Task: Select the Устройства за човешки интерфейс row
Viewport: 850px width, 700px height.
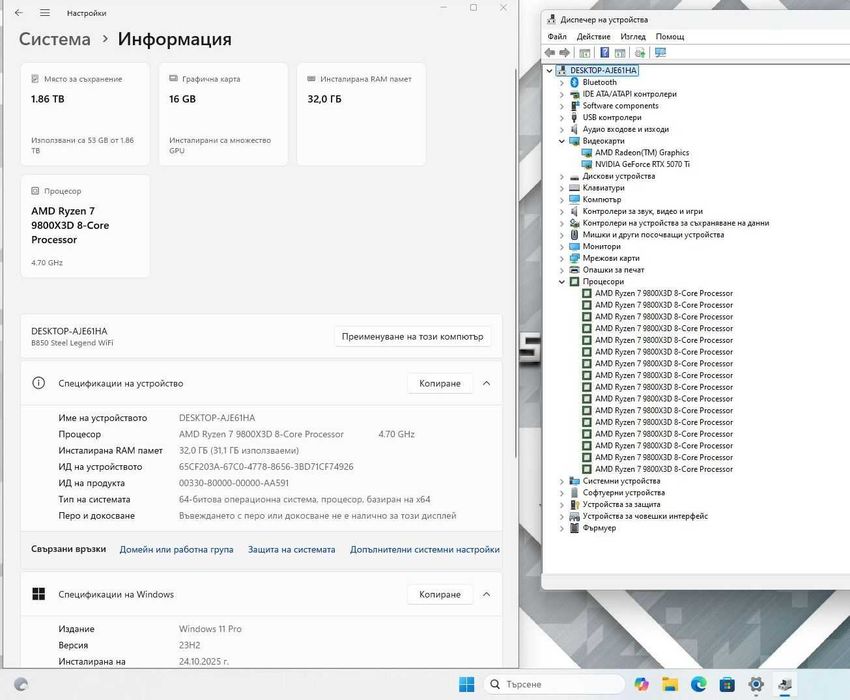Action: pyautogui.click(x=645, y=516)
